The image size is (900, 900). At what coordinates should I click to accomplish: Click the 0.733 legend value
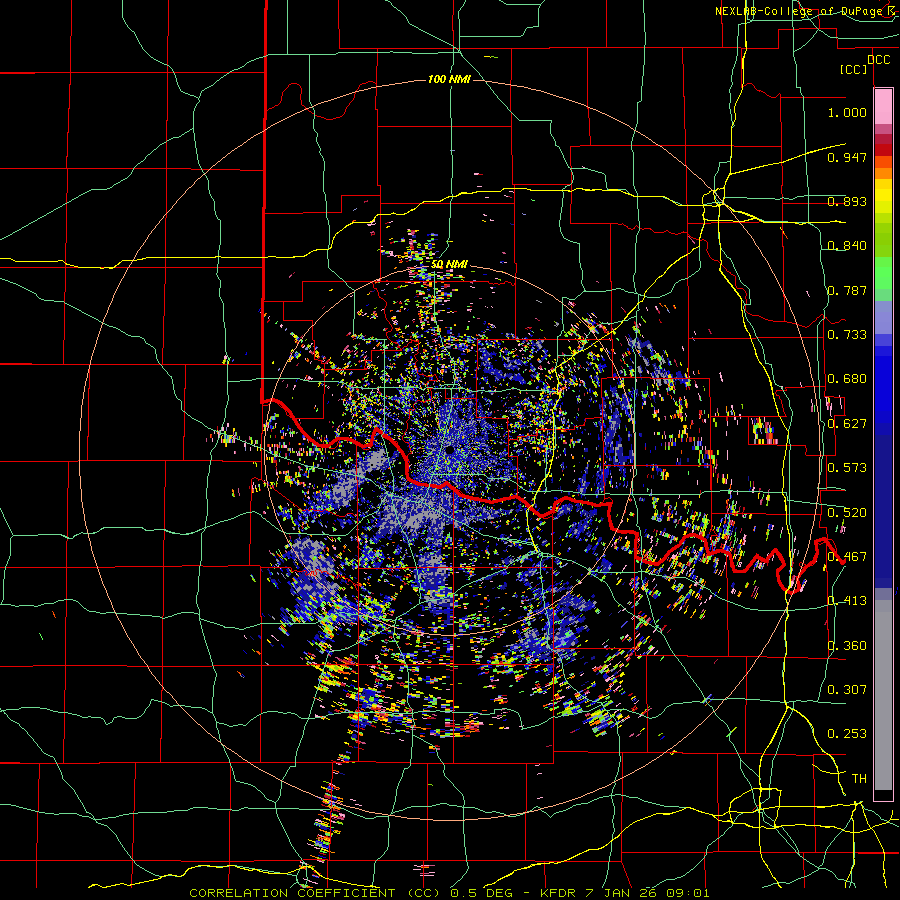click(847, 335)
